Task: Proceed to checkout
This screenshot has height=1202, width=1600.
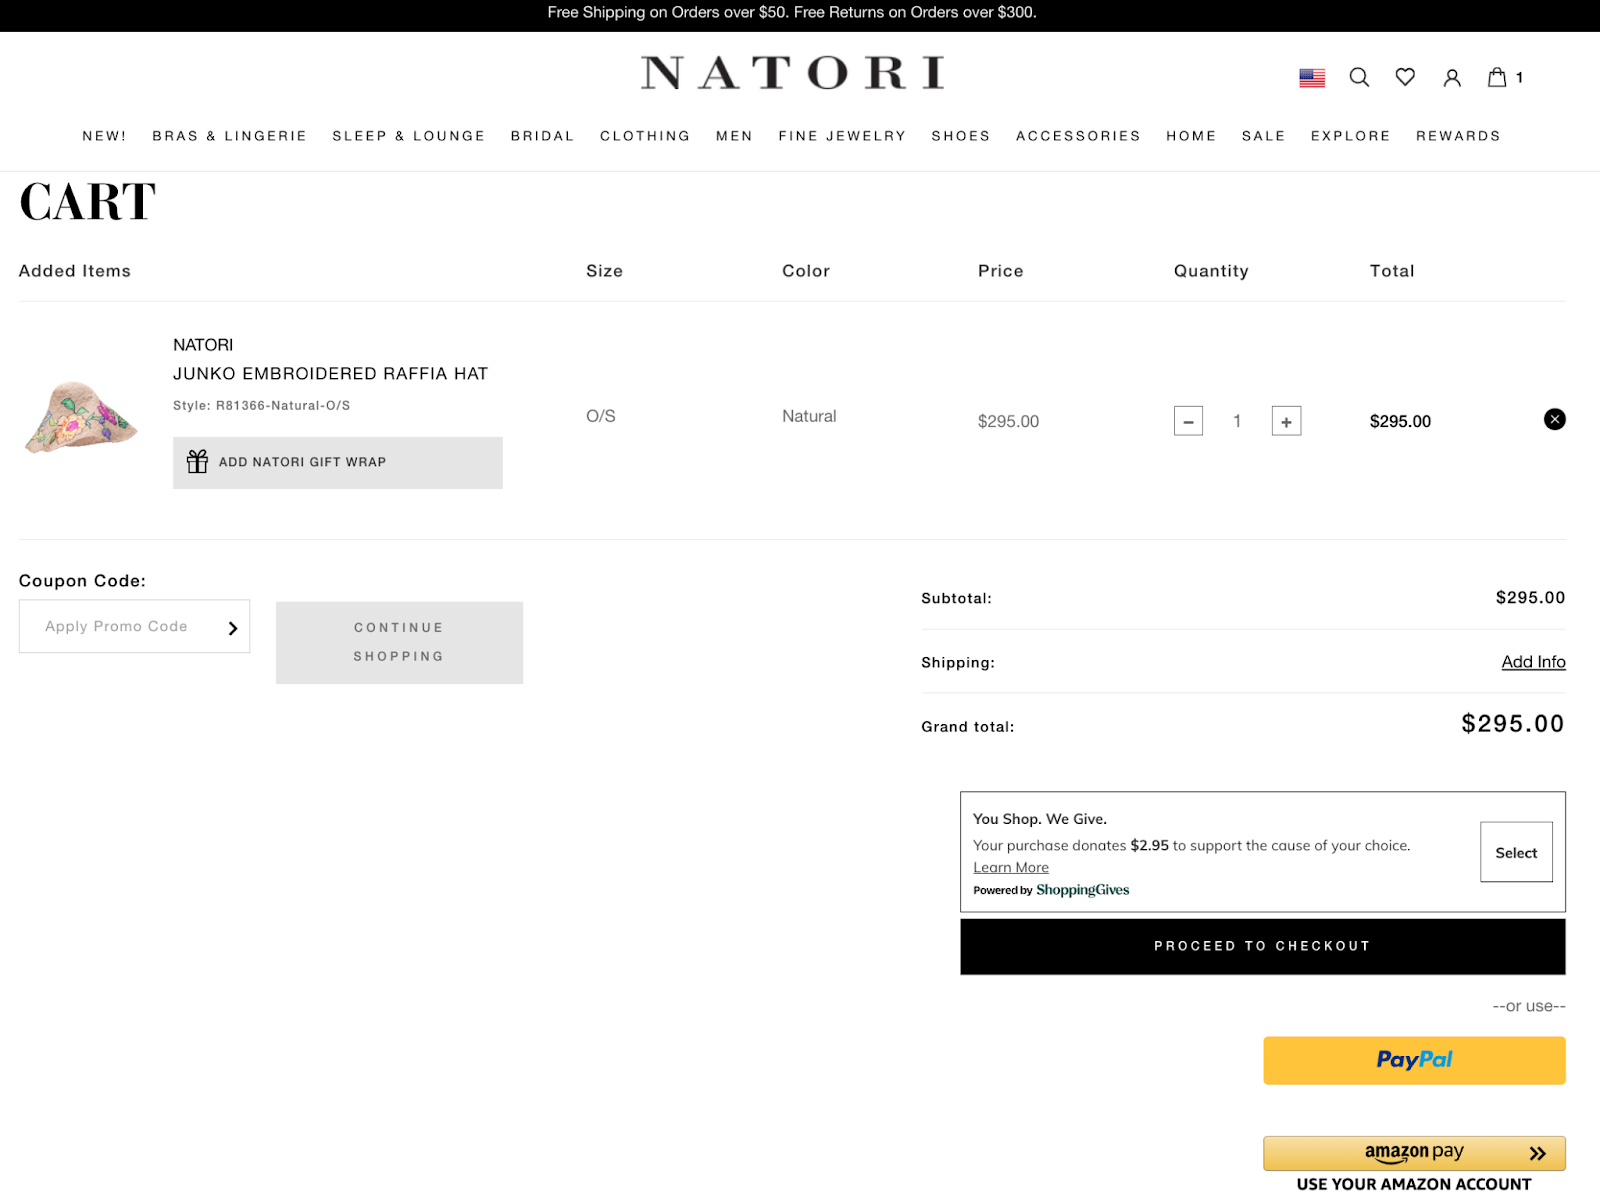Action: click(1262, 946)
